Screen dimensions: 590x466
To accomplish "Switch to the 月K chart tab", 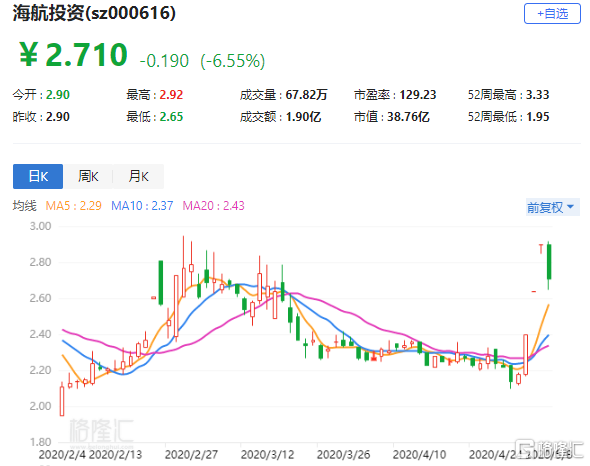I will 138,176.
